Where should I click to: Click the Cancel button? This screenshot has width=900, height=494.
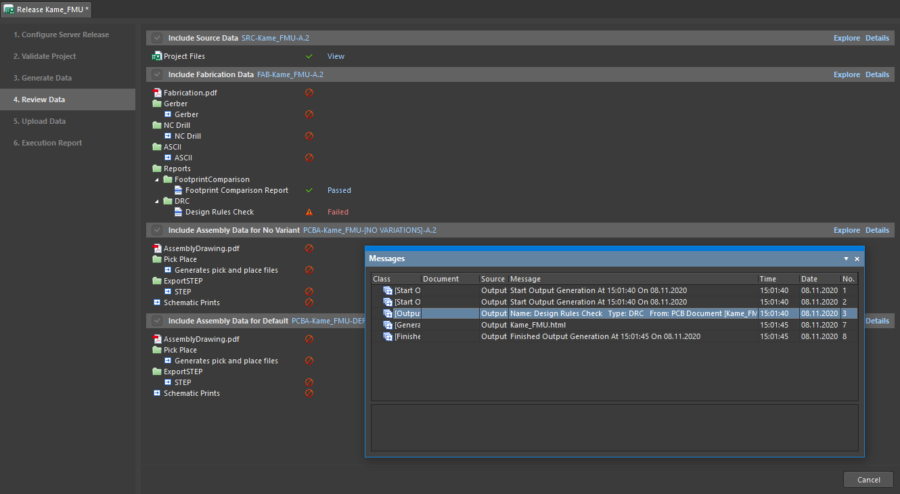point(867,479)
